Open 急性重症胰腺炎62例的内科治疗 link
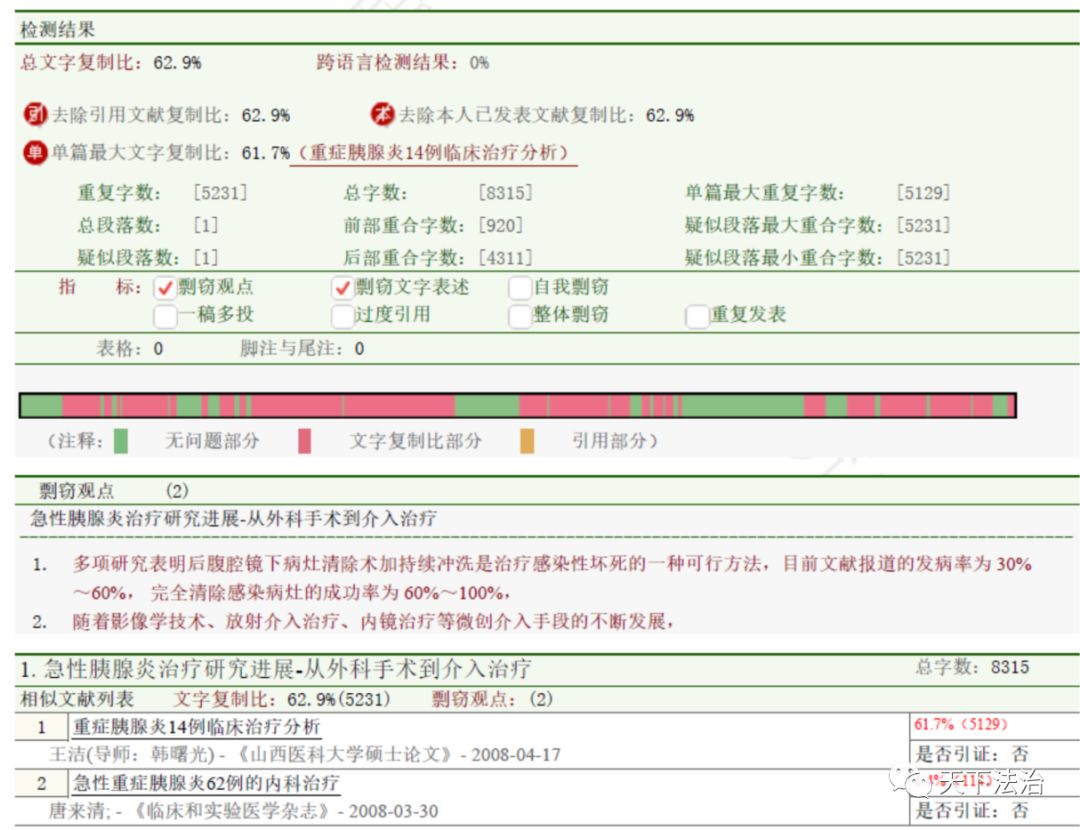Viewport: 1080px width, 830px height. tap(206, 783)
